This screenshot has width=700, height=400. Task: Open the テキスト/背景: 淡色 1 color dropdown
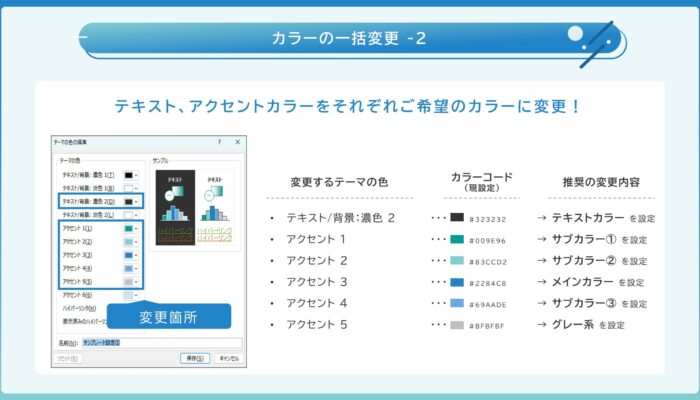[131, 188]
